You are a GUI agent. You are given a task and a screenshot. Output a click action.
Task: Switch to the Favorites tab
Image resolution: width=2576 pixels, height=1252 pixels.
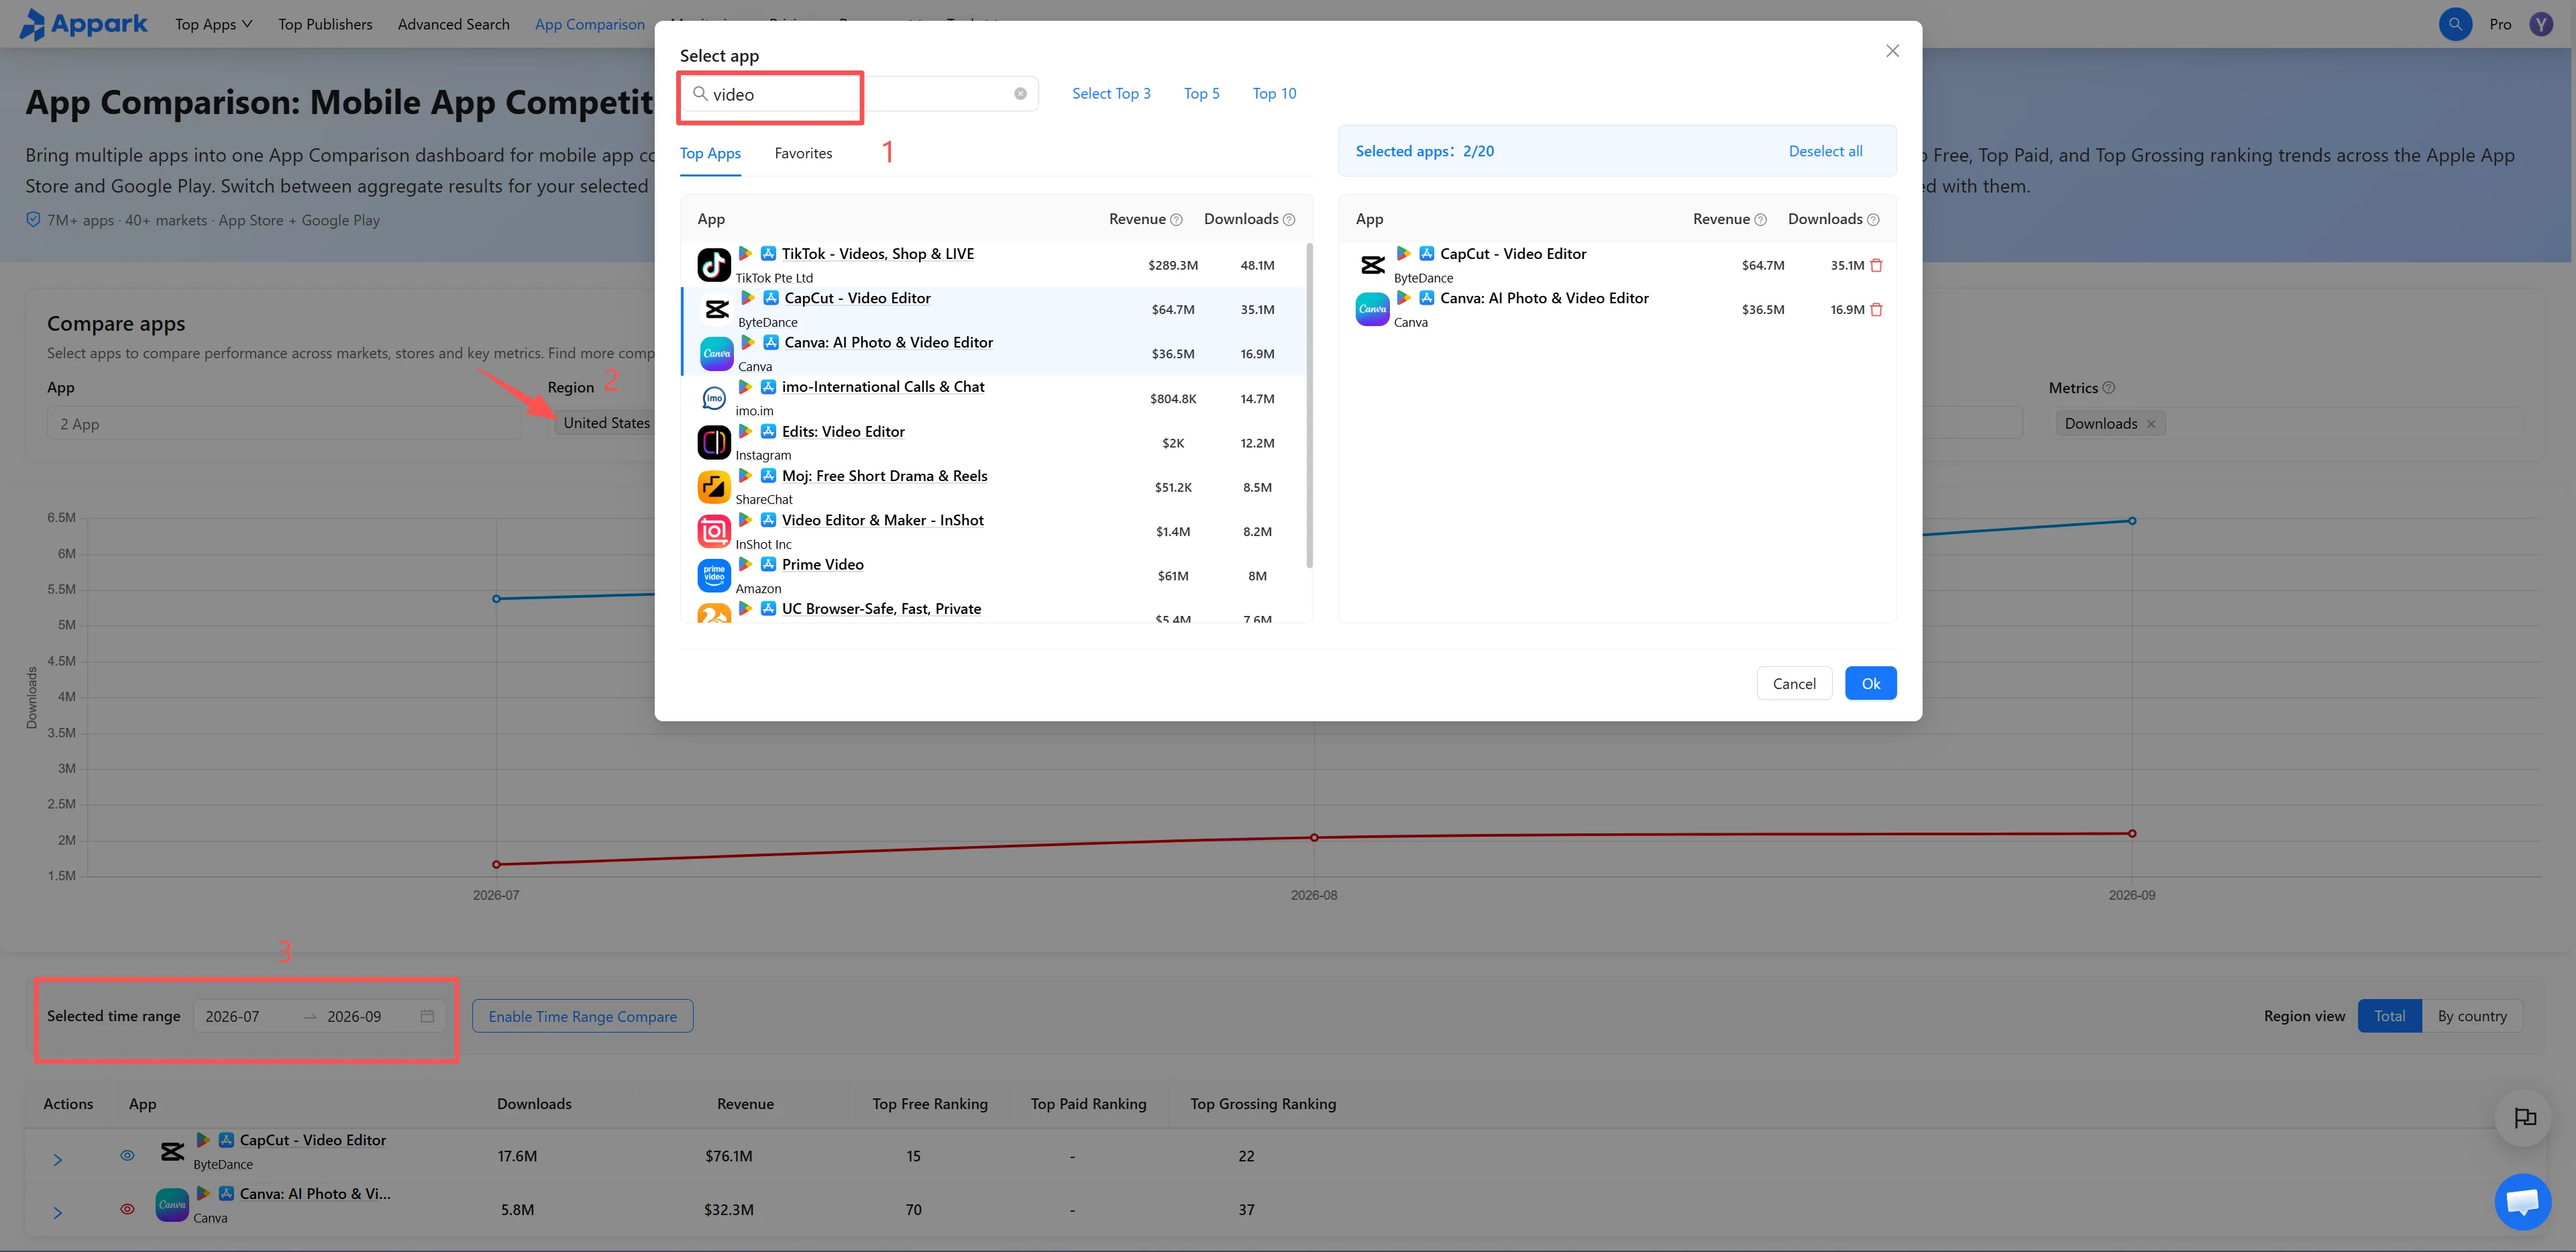point(803,153)
